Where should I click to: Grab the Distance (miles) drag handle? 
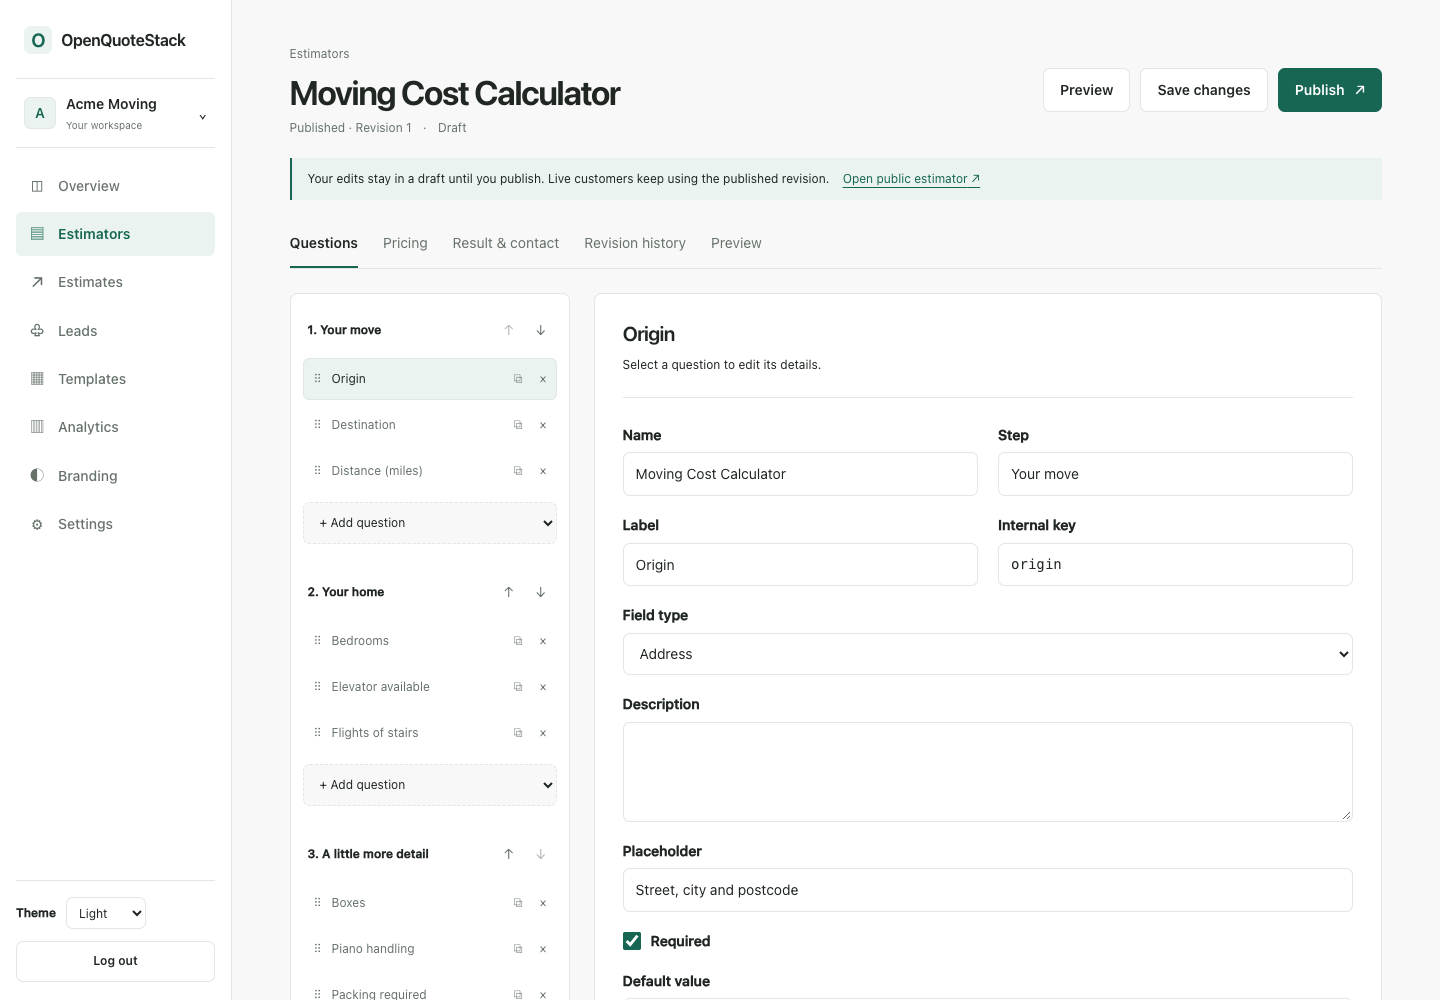pyautogui.click(x=318, y=471)
